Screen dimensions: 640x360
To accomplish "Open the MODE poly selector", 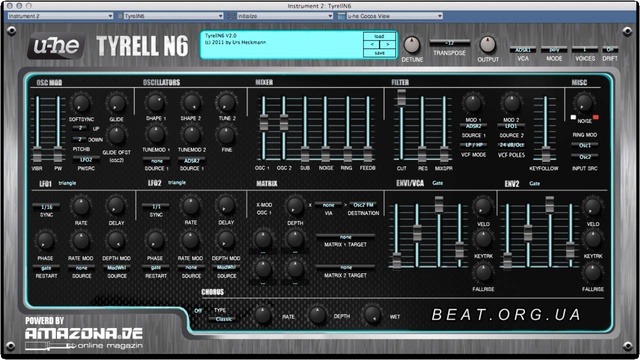I will (x=554, y=50).
